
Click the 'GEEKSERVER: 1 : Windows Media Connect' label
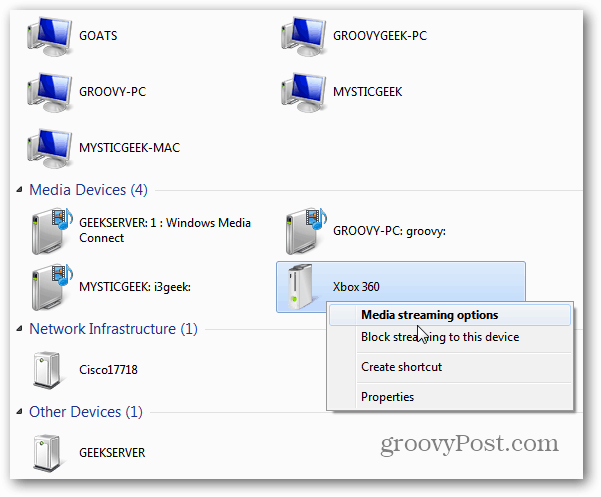pyautogui.click(x=165, y=230)
